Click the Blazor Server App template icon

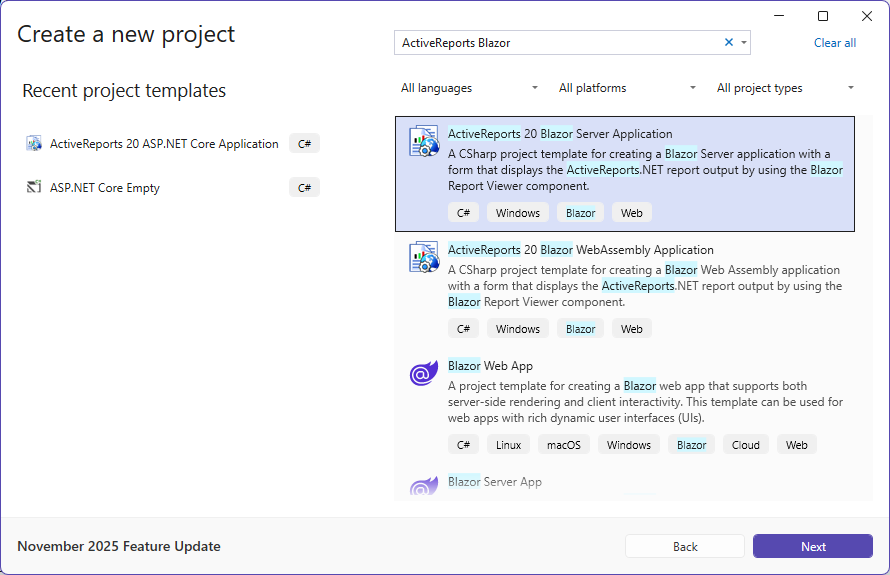pos(424,487)
